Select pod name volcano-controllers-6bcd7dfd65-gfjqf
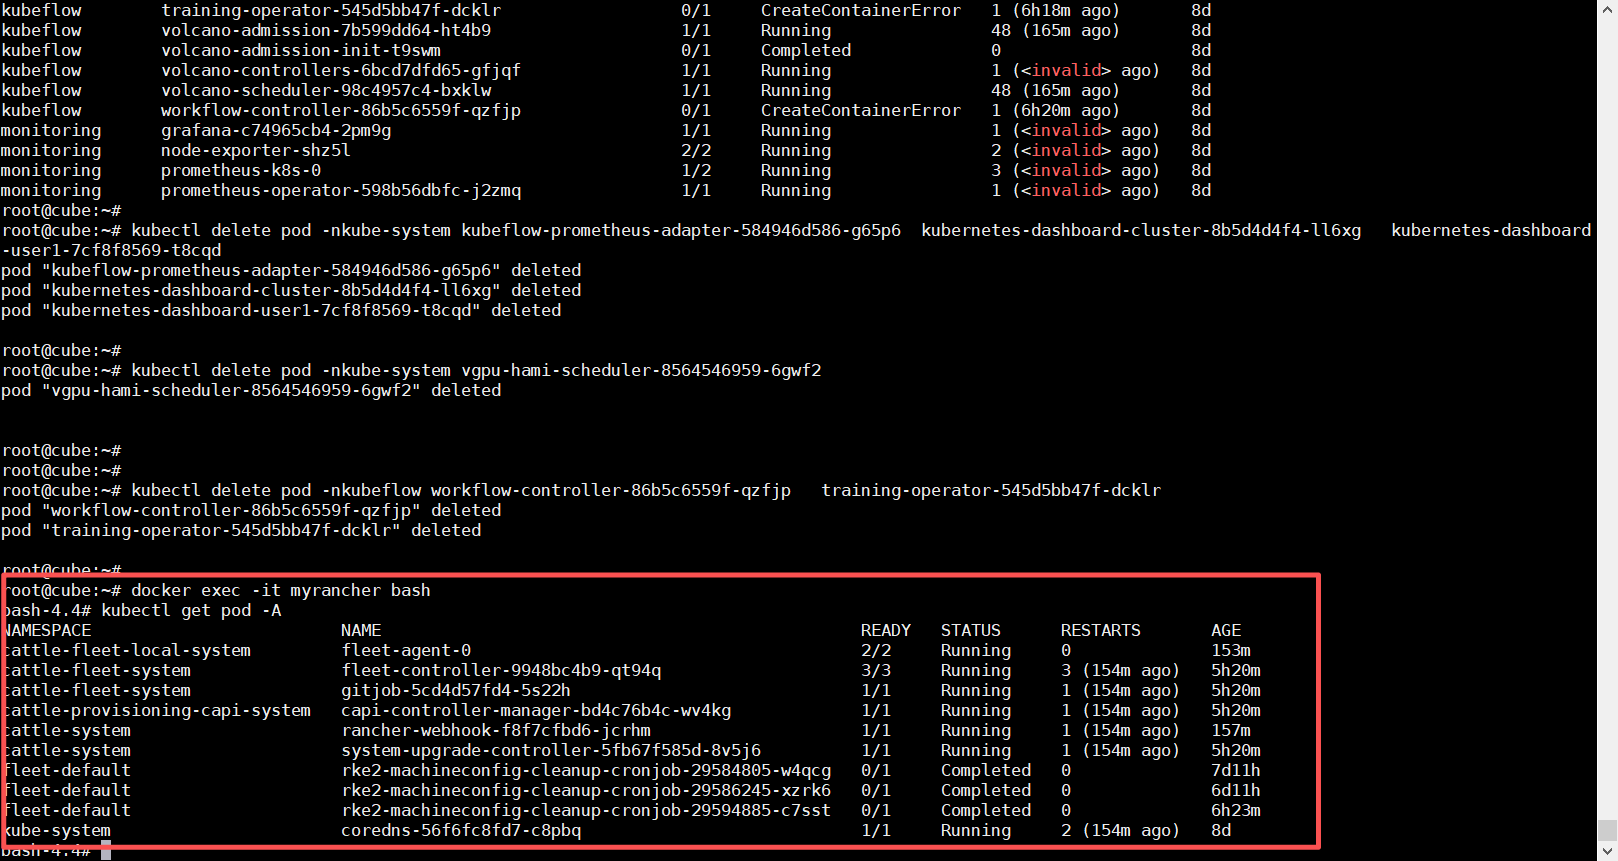 [x=341, y=70]
